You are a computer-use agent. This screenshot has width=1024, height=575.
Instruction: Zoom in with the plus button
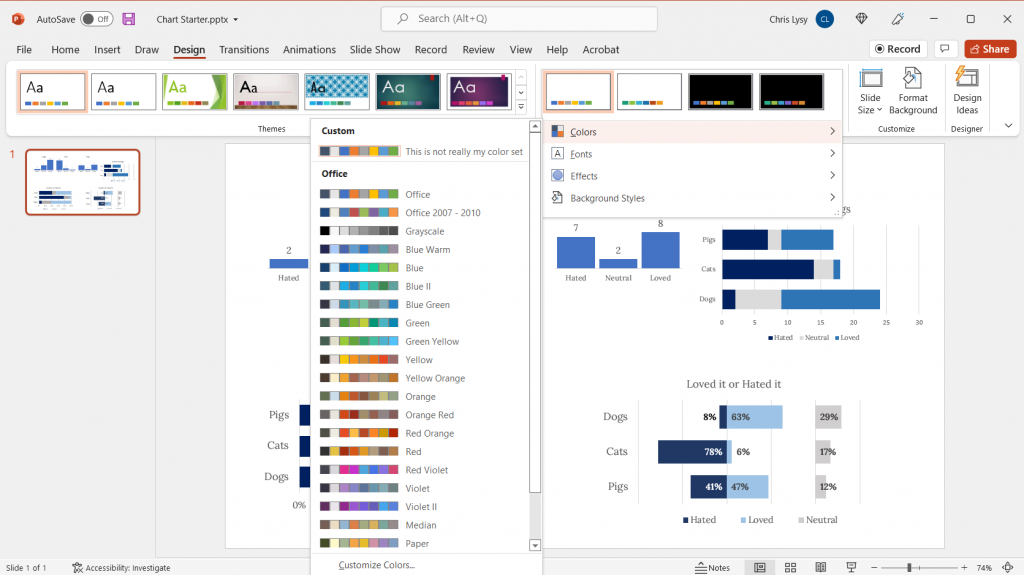[x=964, y=568]
